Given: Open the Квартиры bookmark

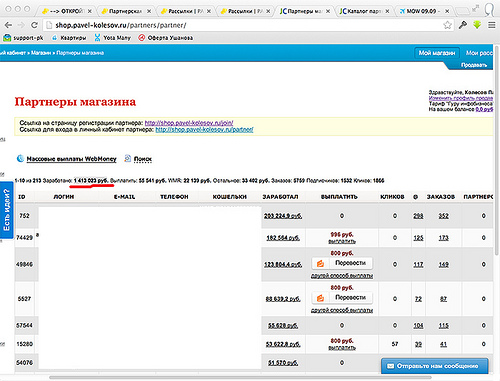Looking at the screenshot, I should point(69,38).
